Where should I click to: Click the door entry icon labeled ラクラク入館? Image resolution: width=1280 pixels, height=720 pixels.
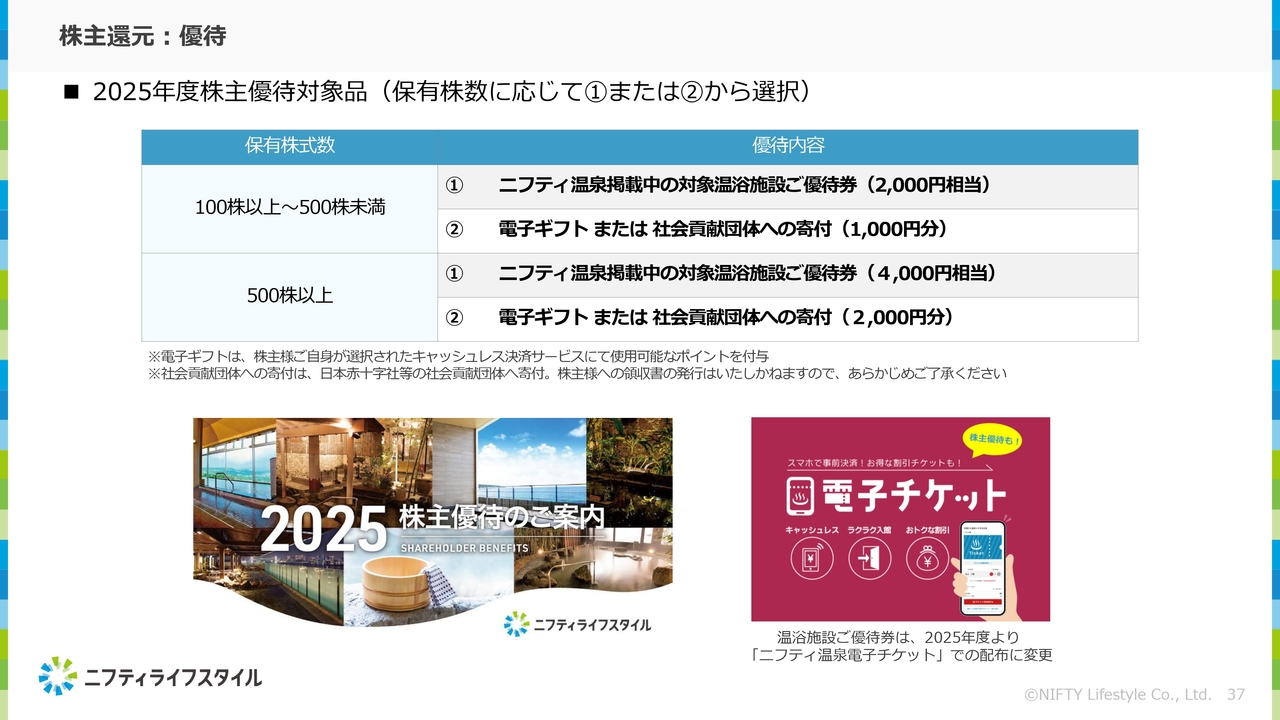pyautogui.click(x=869, y=559)
